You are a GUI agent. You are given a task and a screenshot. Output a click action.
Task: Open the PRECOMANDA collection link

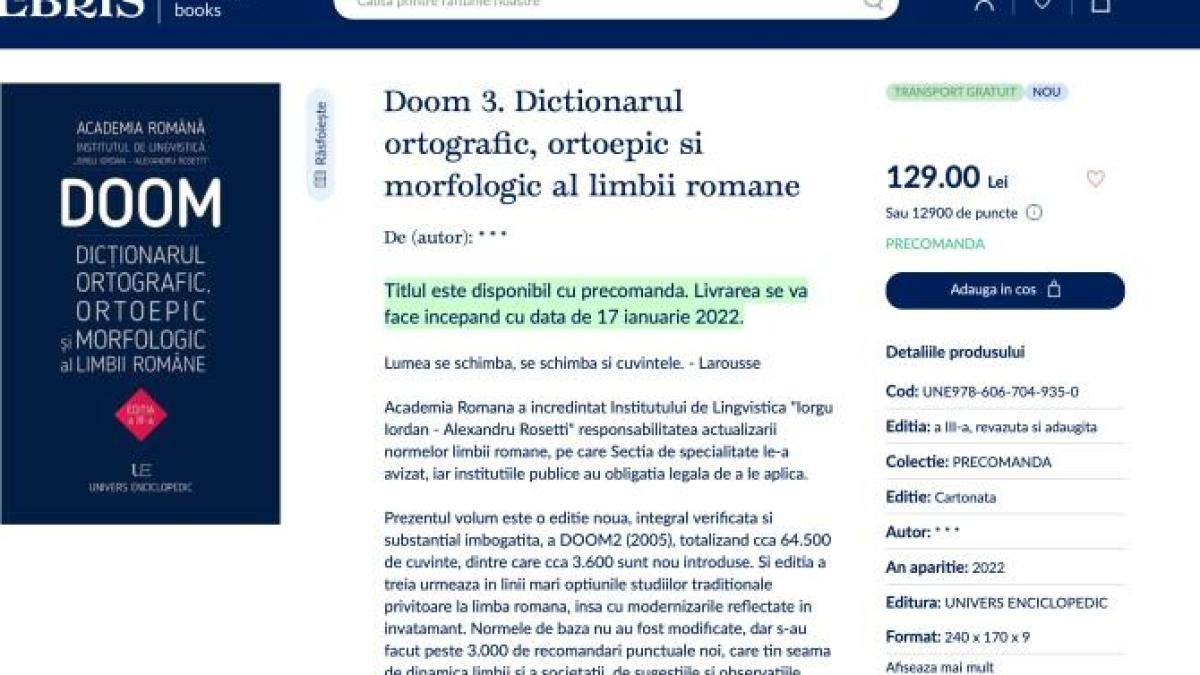[1002, 462]
